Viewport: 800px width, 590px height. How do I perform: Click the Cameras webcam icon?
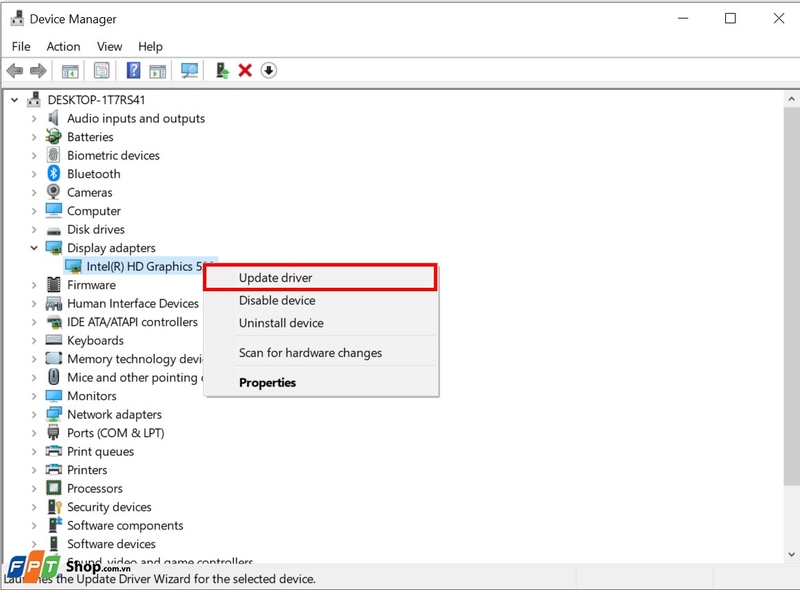(x=54, y=192)
